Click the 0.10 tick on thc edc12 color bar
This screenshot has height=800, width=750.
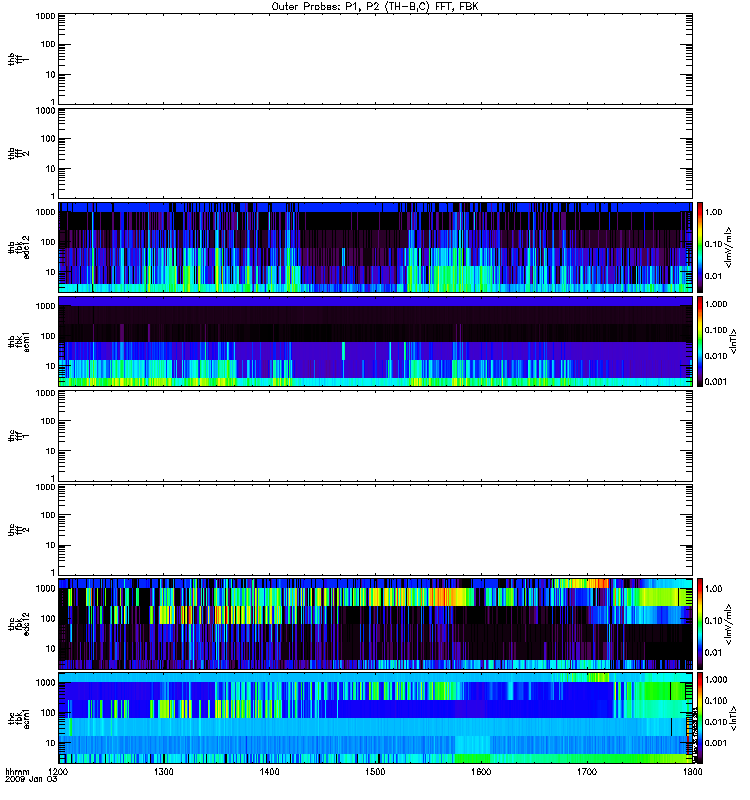(714, 620)
